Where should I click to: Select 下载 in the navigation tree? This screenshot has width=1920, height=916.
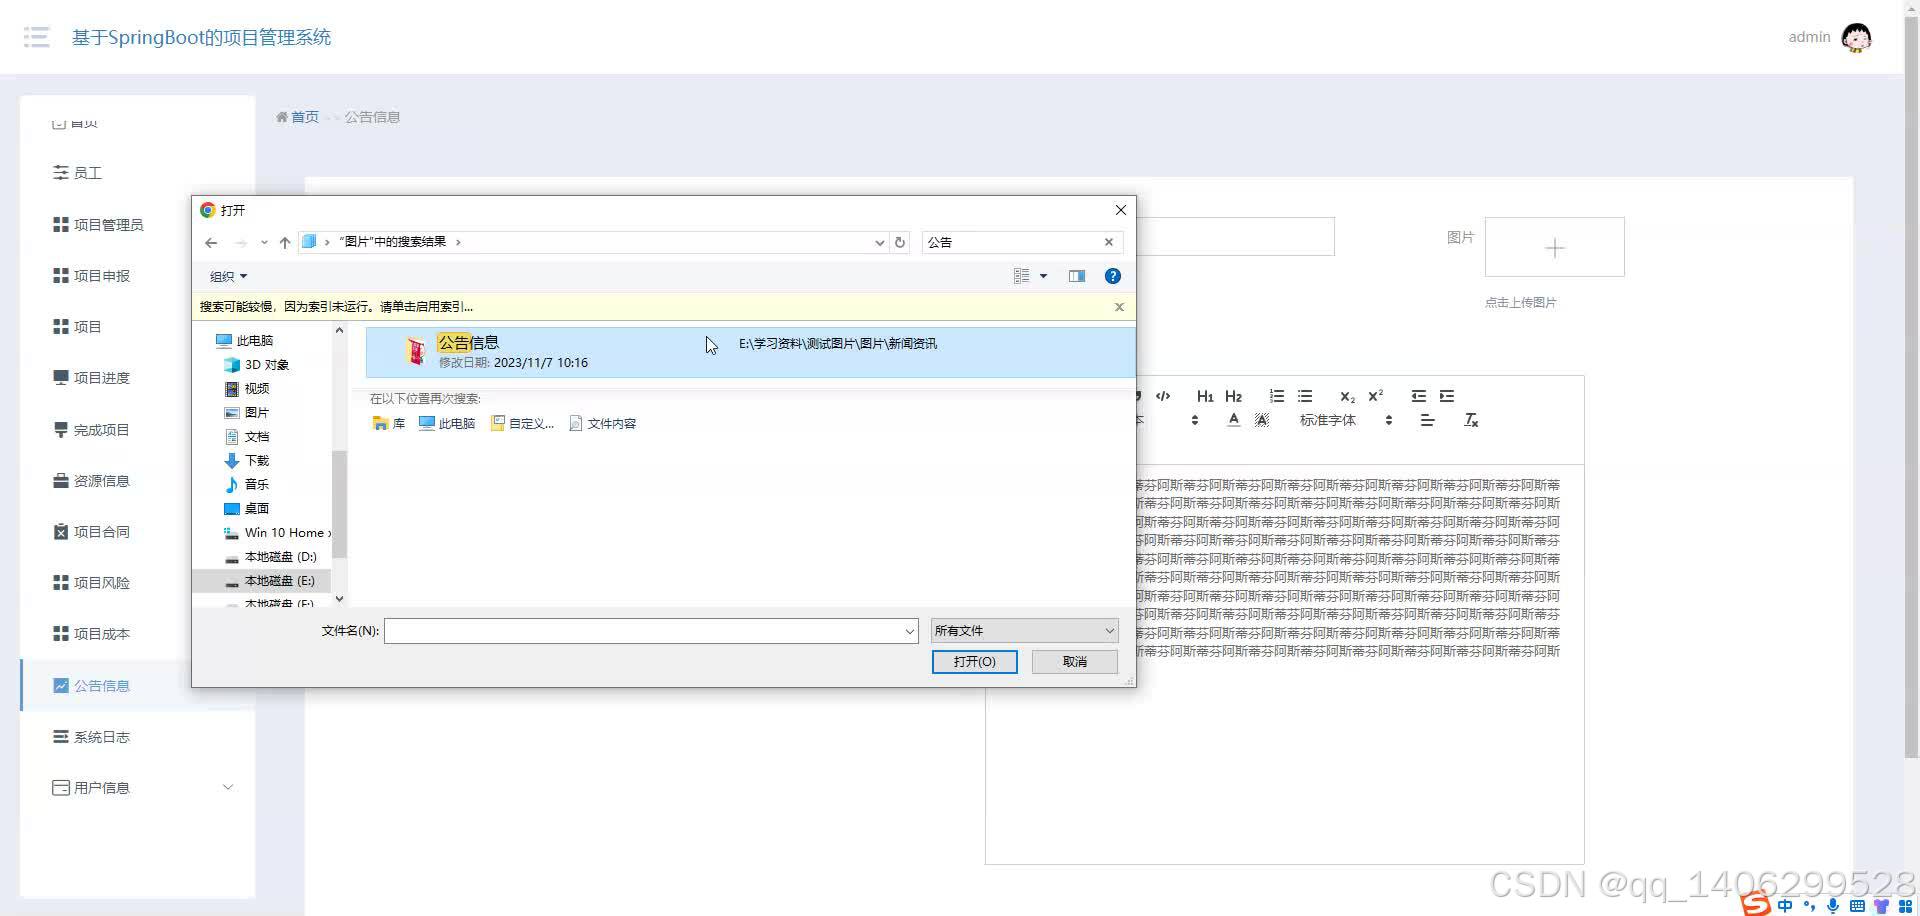[247, 461]
